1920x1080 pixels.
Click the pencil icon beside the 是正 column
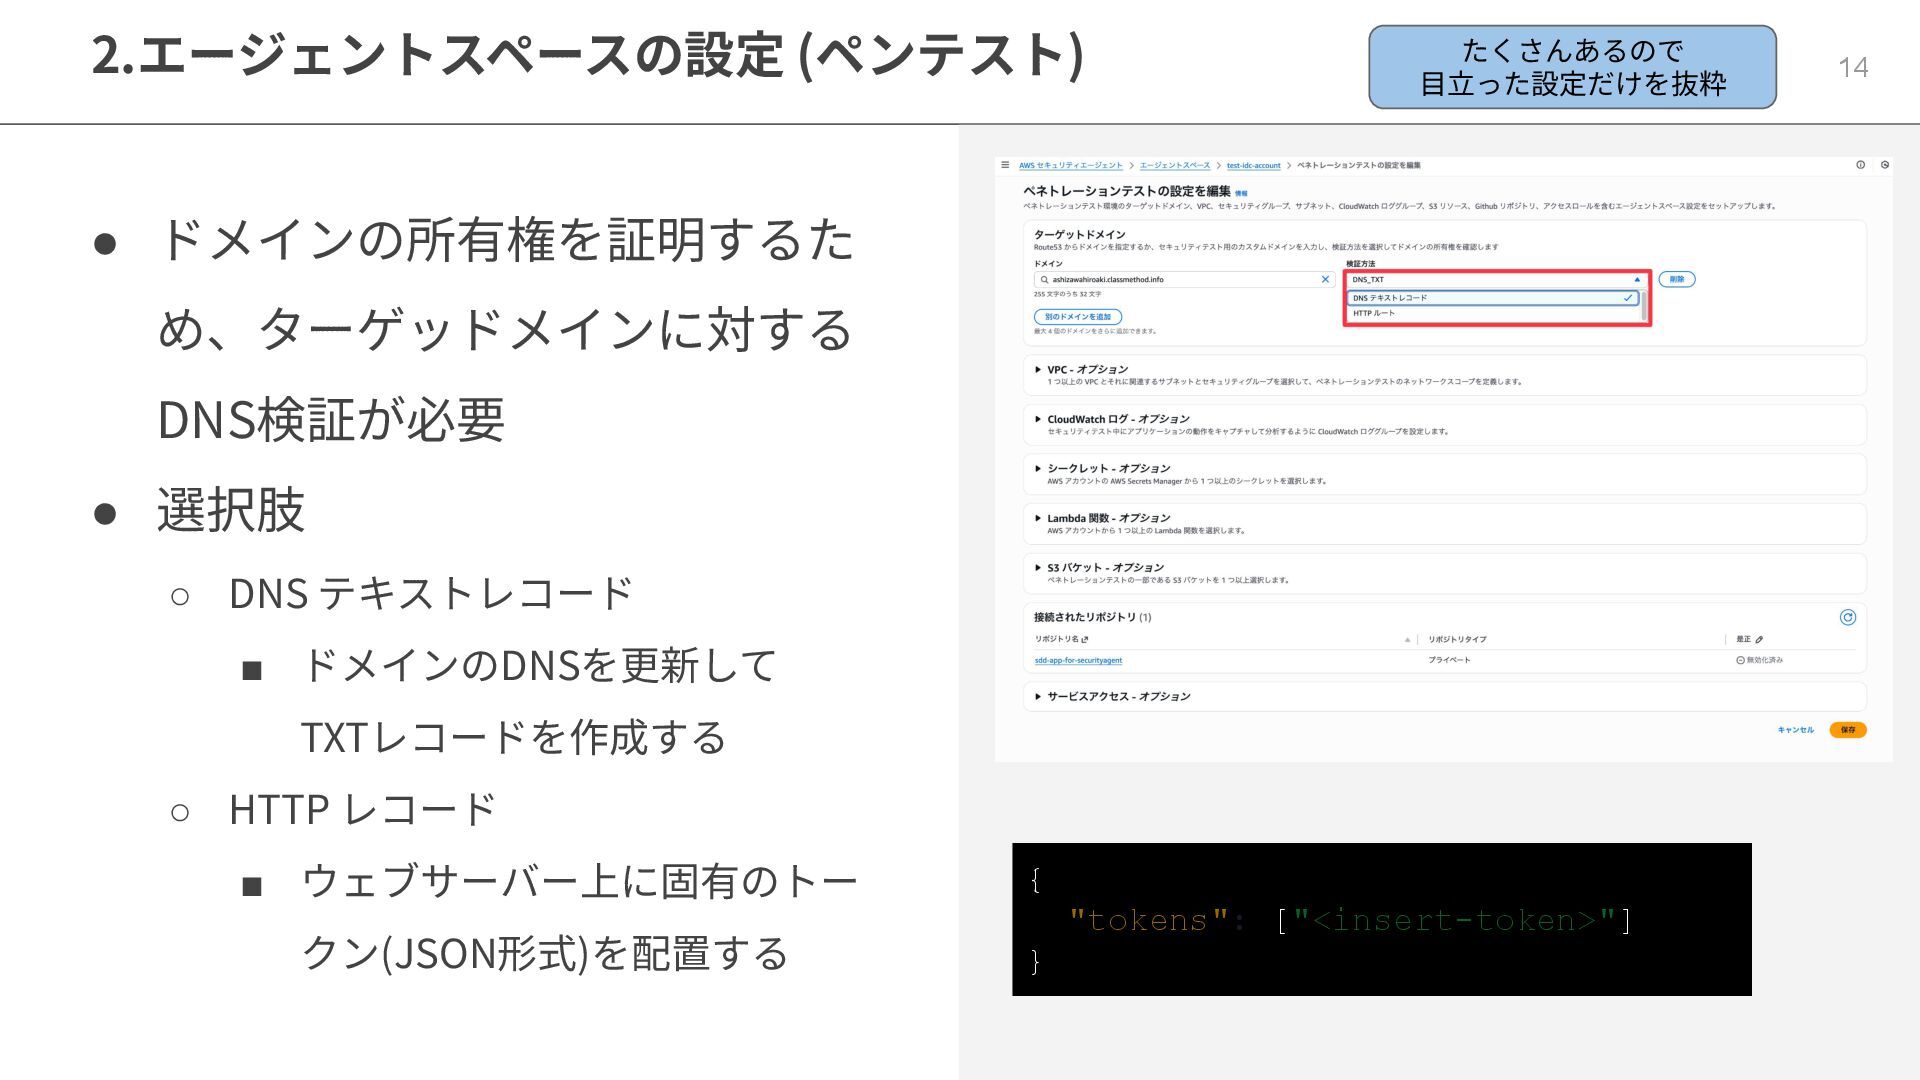click(1759, 640)
